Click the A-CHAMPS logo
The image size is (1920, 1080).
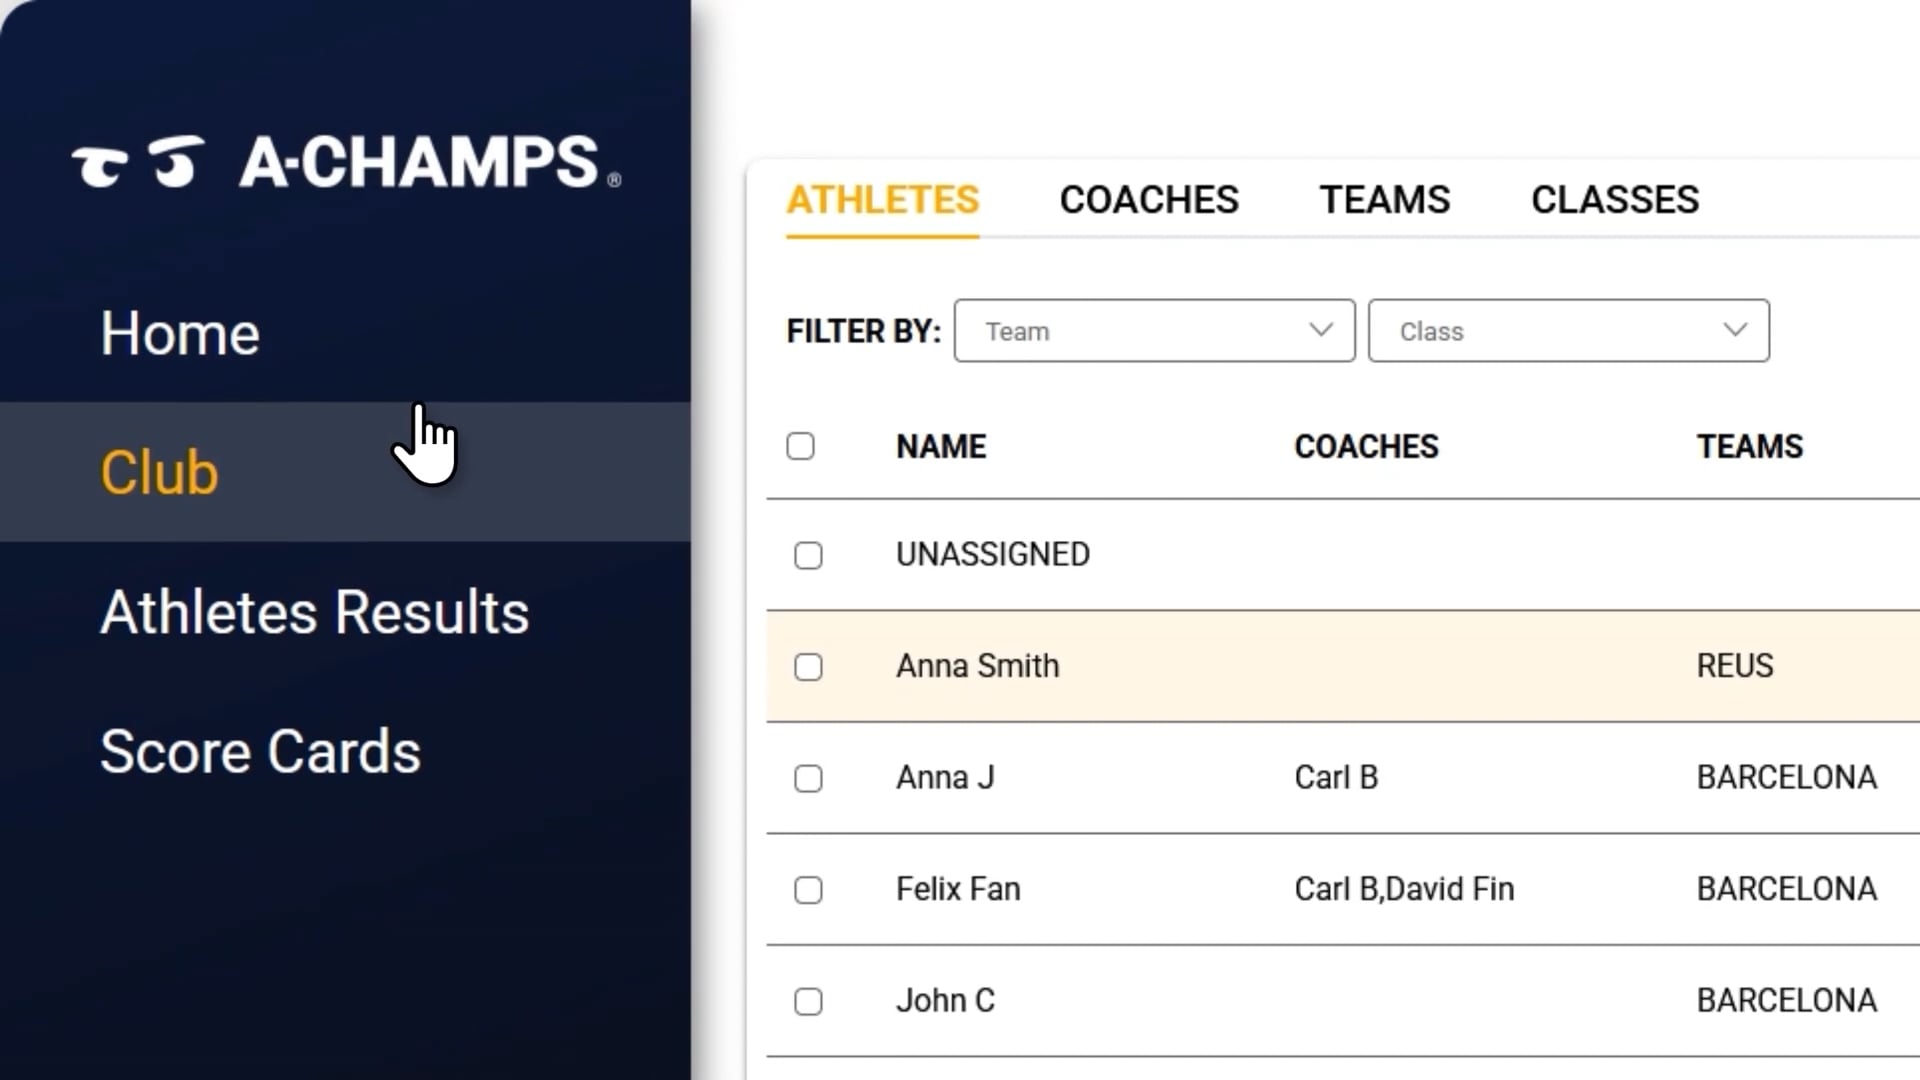[x=346, y=163]
